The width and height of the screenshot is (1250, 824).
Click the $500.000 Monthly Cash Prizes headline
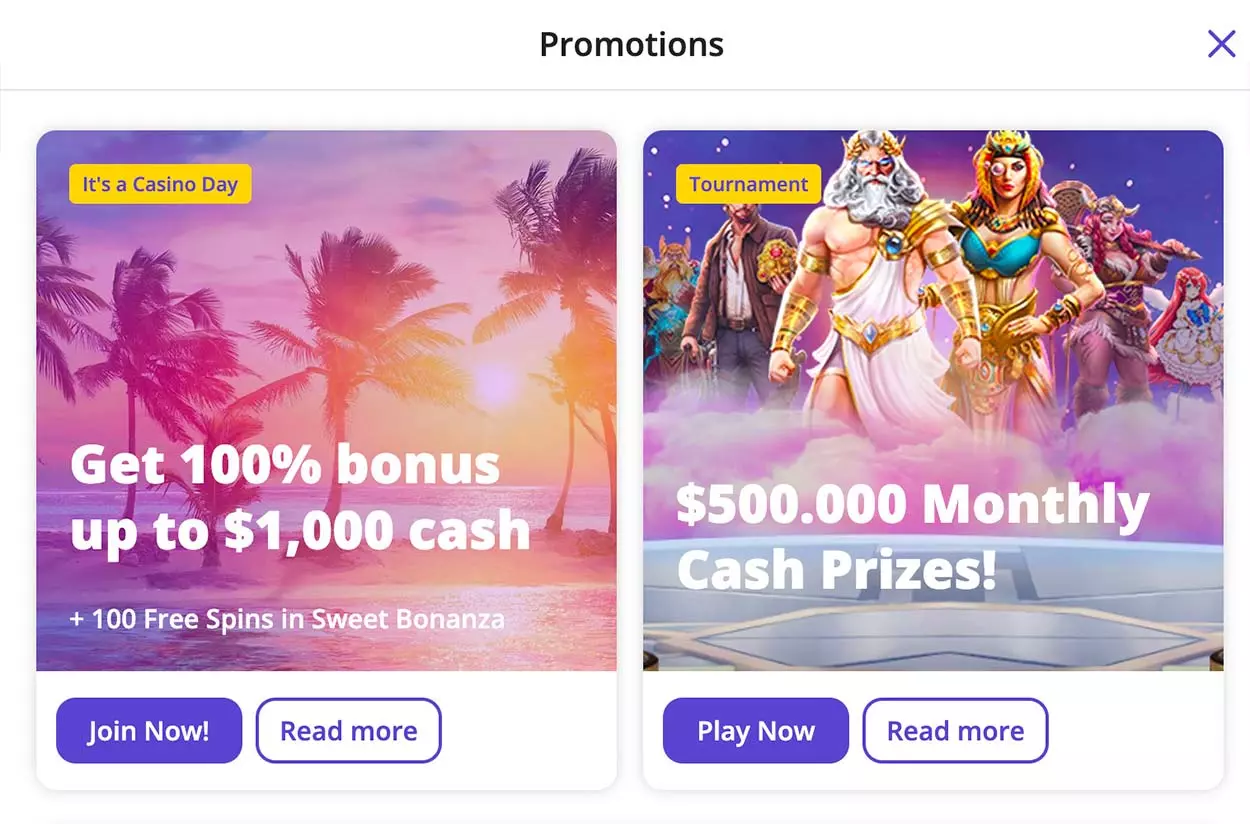pyautogui.click(x=912, y=537)
